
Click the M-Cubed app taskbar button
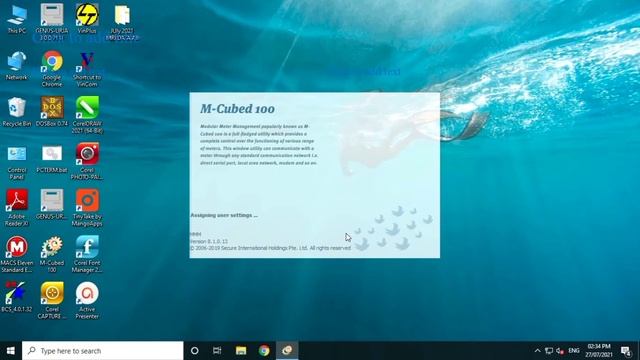pos(287,351)
